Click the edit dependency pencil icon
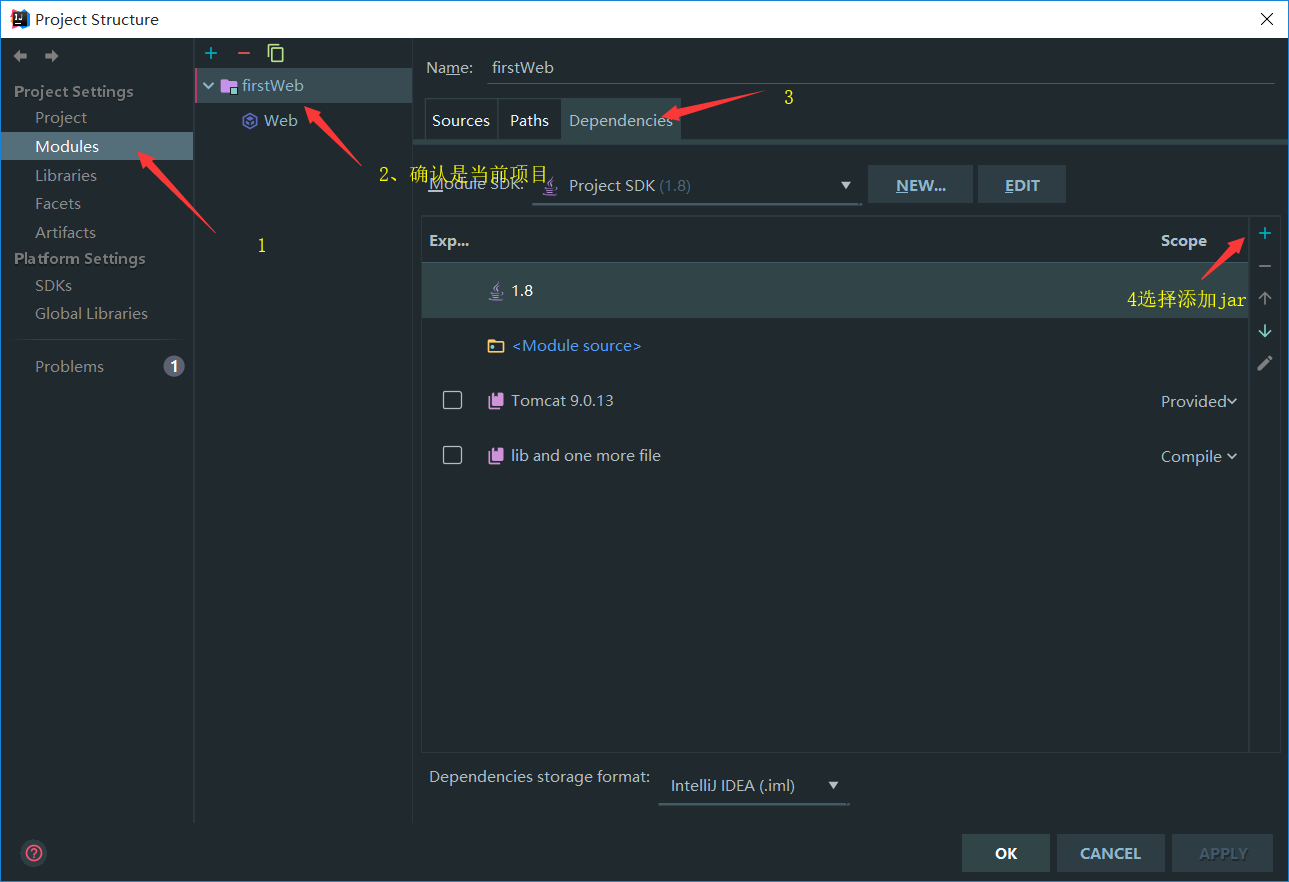Screen dimensions: 1289x882 [x=1264, y=363]
